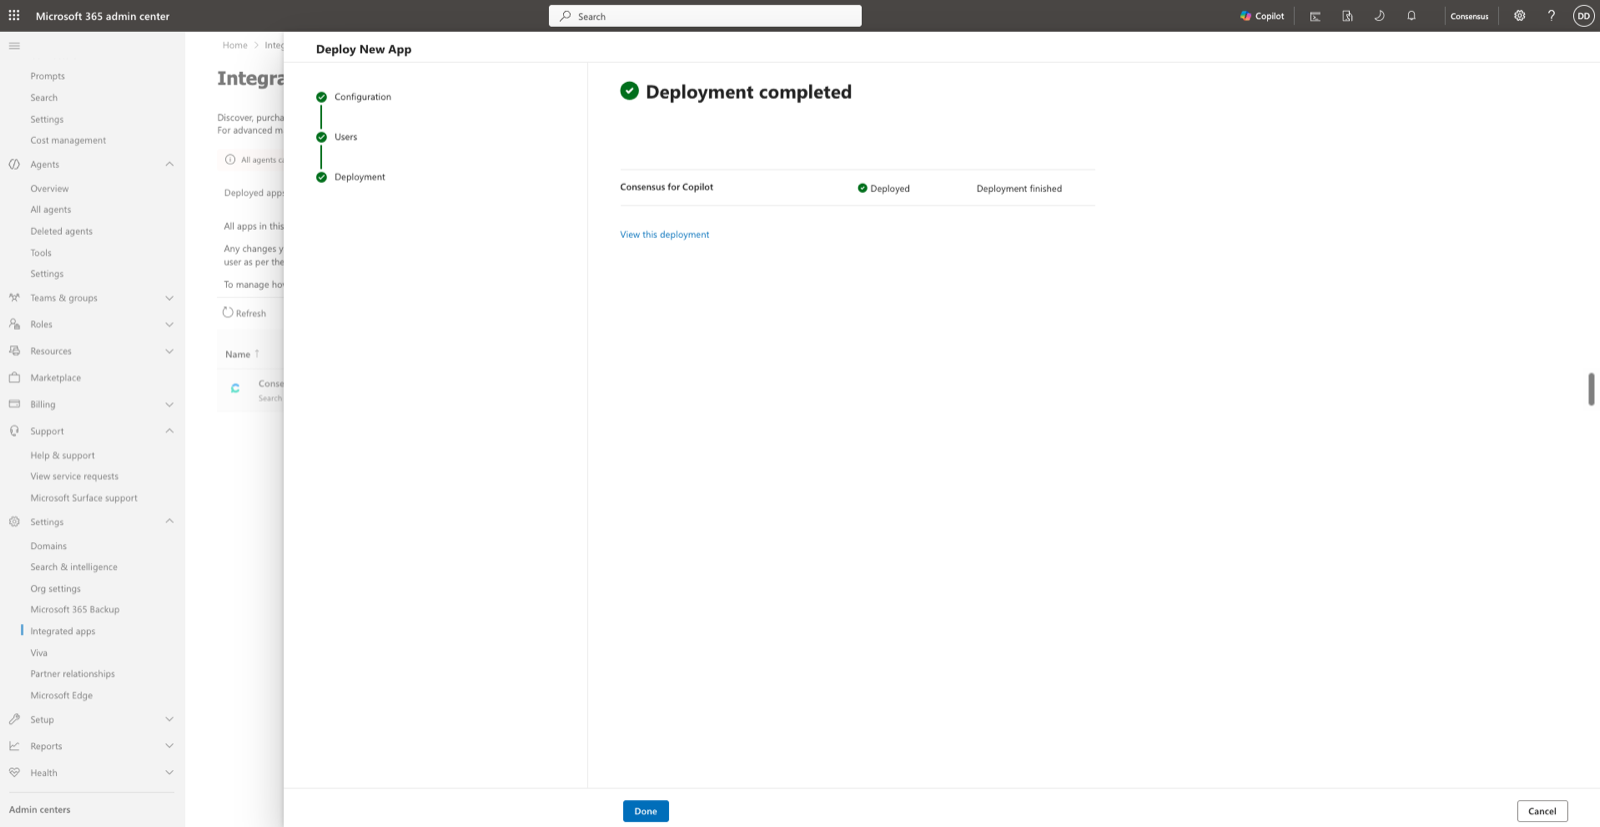Expand the Reports chevron

coord(169,746)
